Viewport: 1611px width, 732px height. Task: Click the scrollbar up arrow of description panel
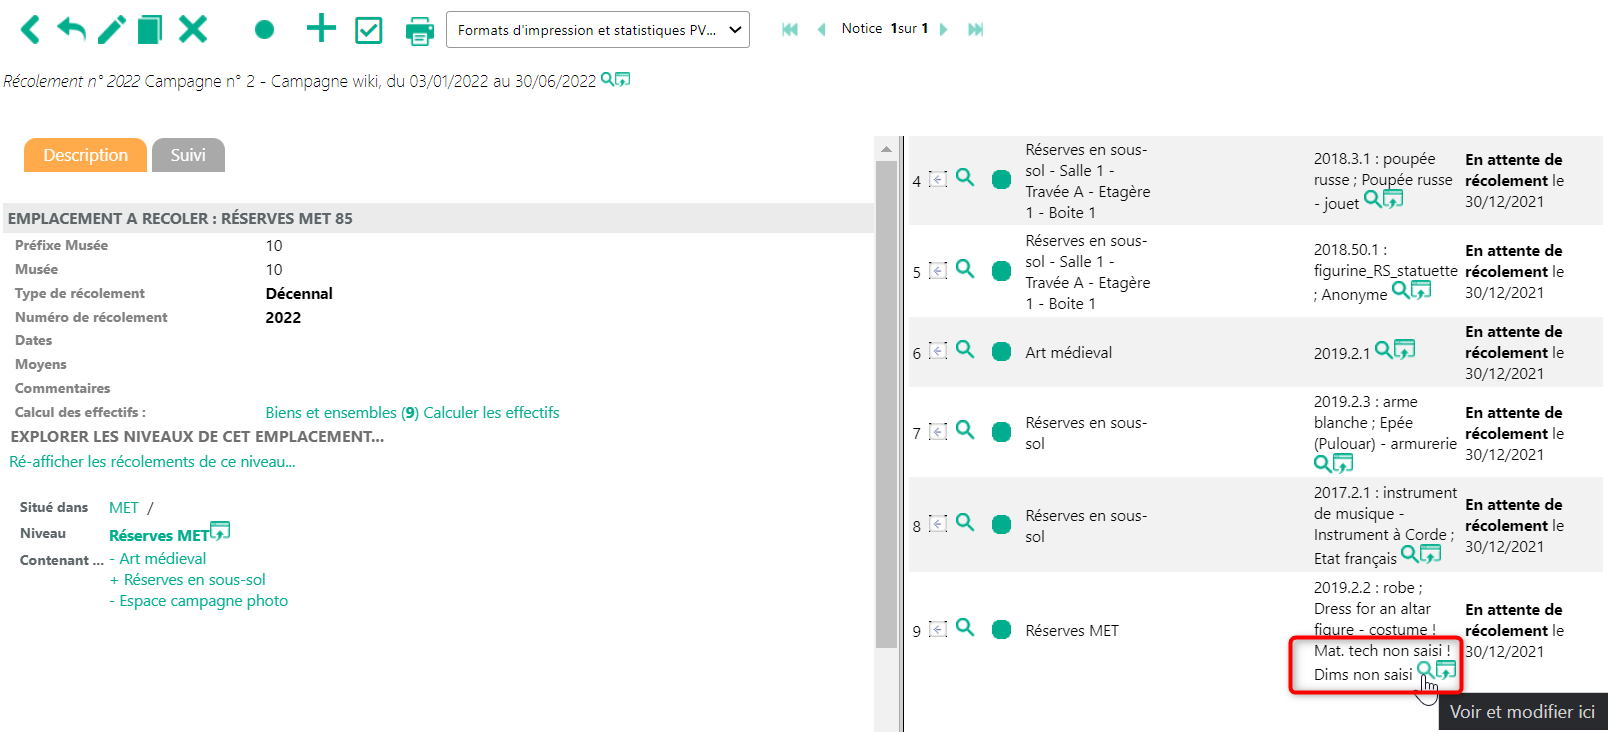click(886, 149)
